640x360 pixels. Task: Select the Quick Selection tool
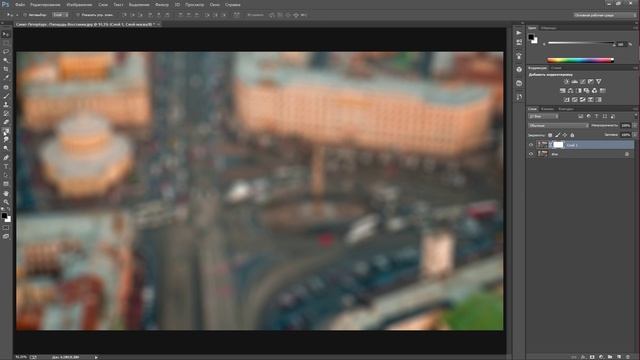pyautogui.click(x=6, y=60)
